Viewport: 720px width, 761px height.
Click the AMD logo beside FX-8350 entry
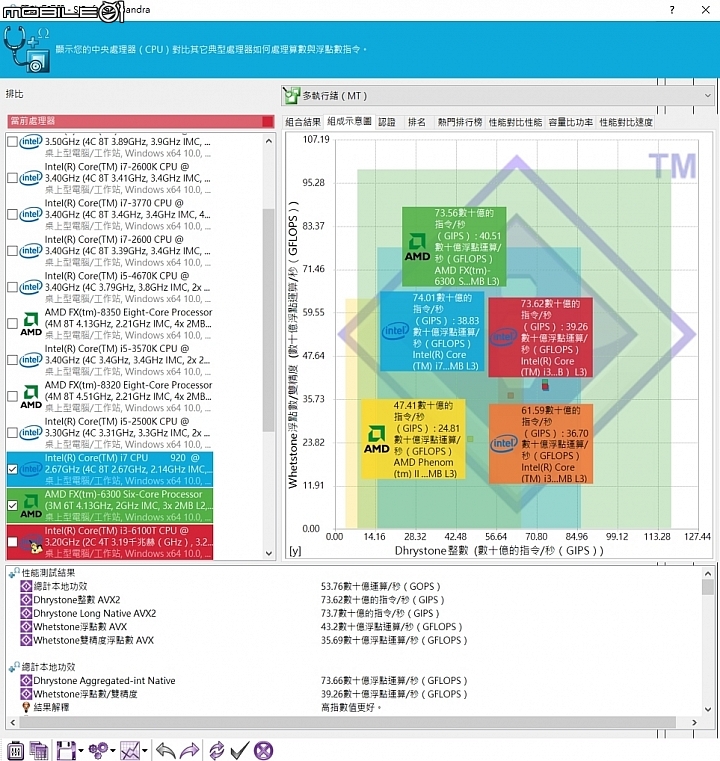point(31,324)
